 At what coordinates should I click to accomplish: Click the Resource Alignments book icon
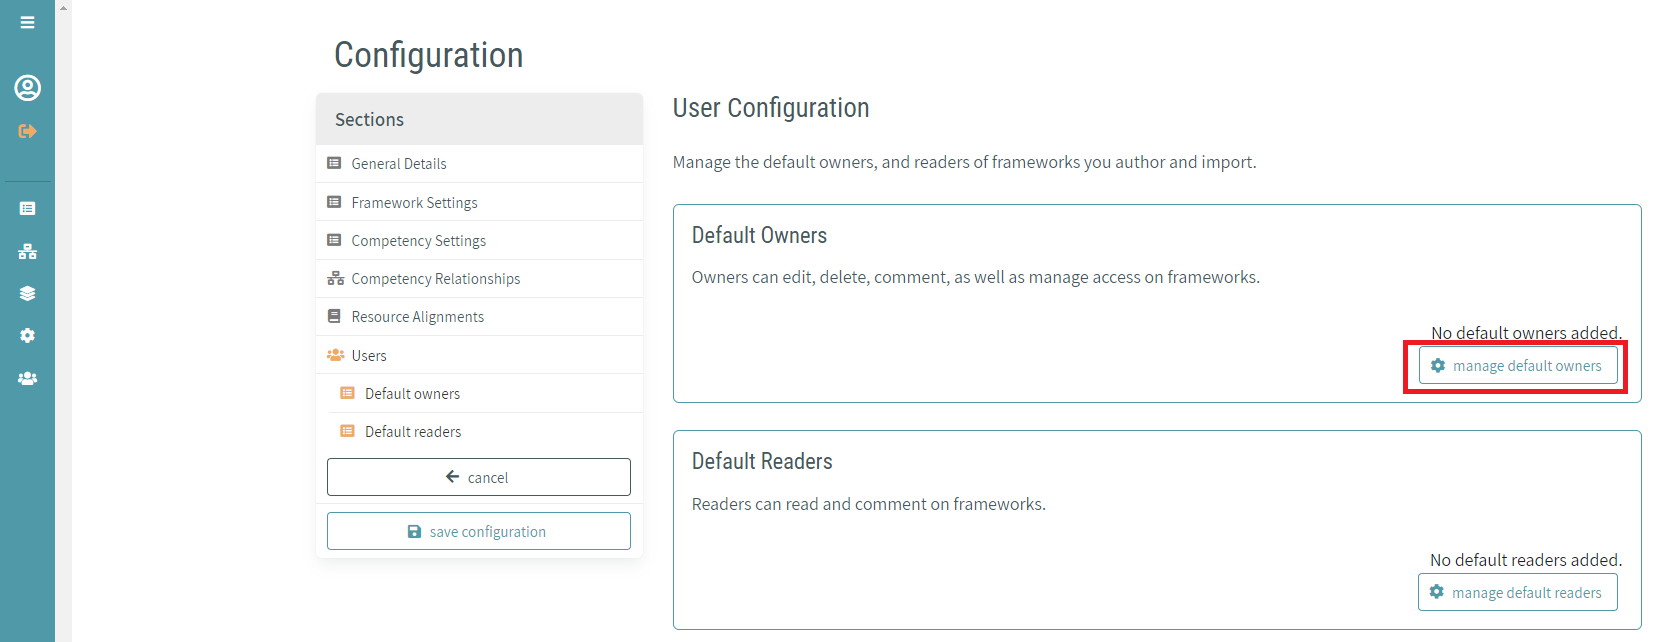click(x=334, y=316)
